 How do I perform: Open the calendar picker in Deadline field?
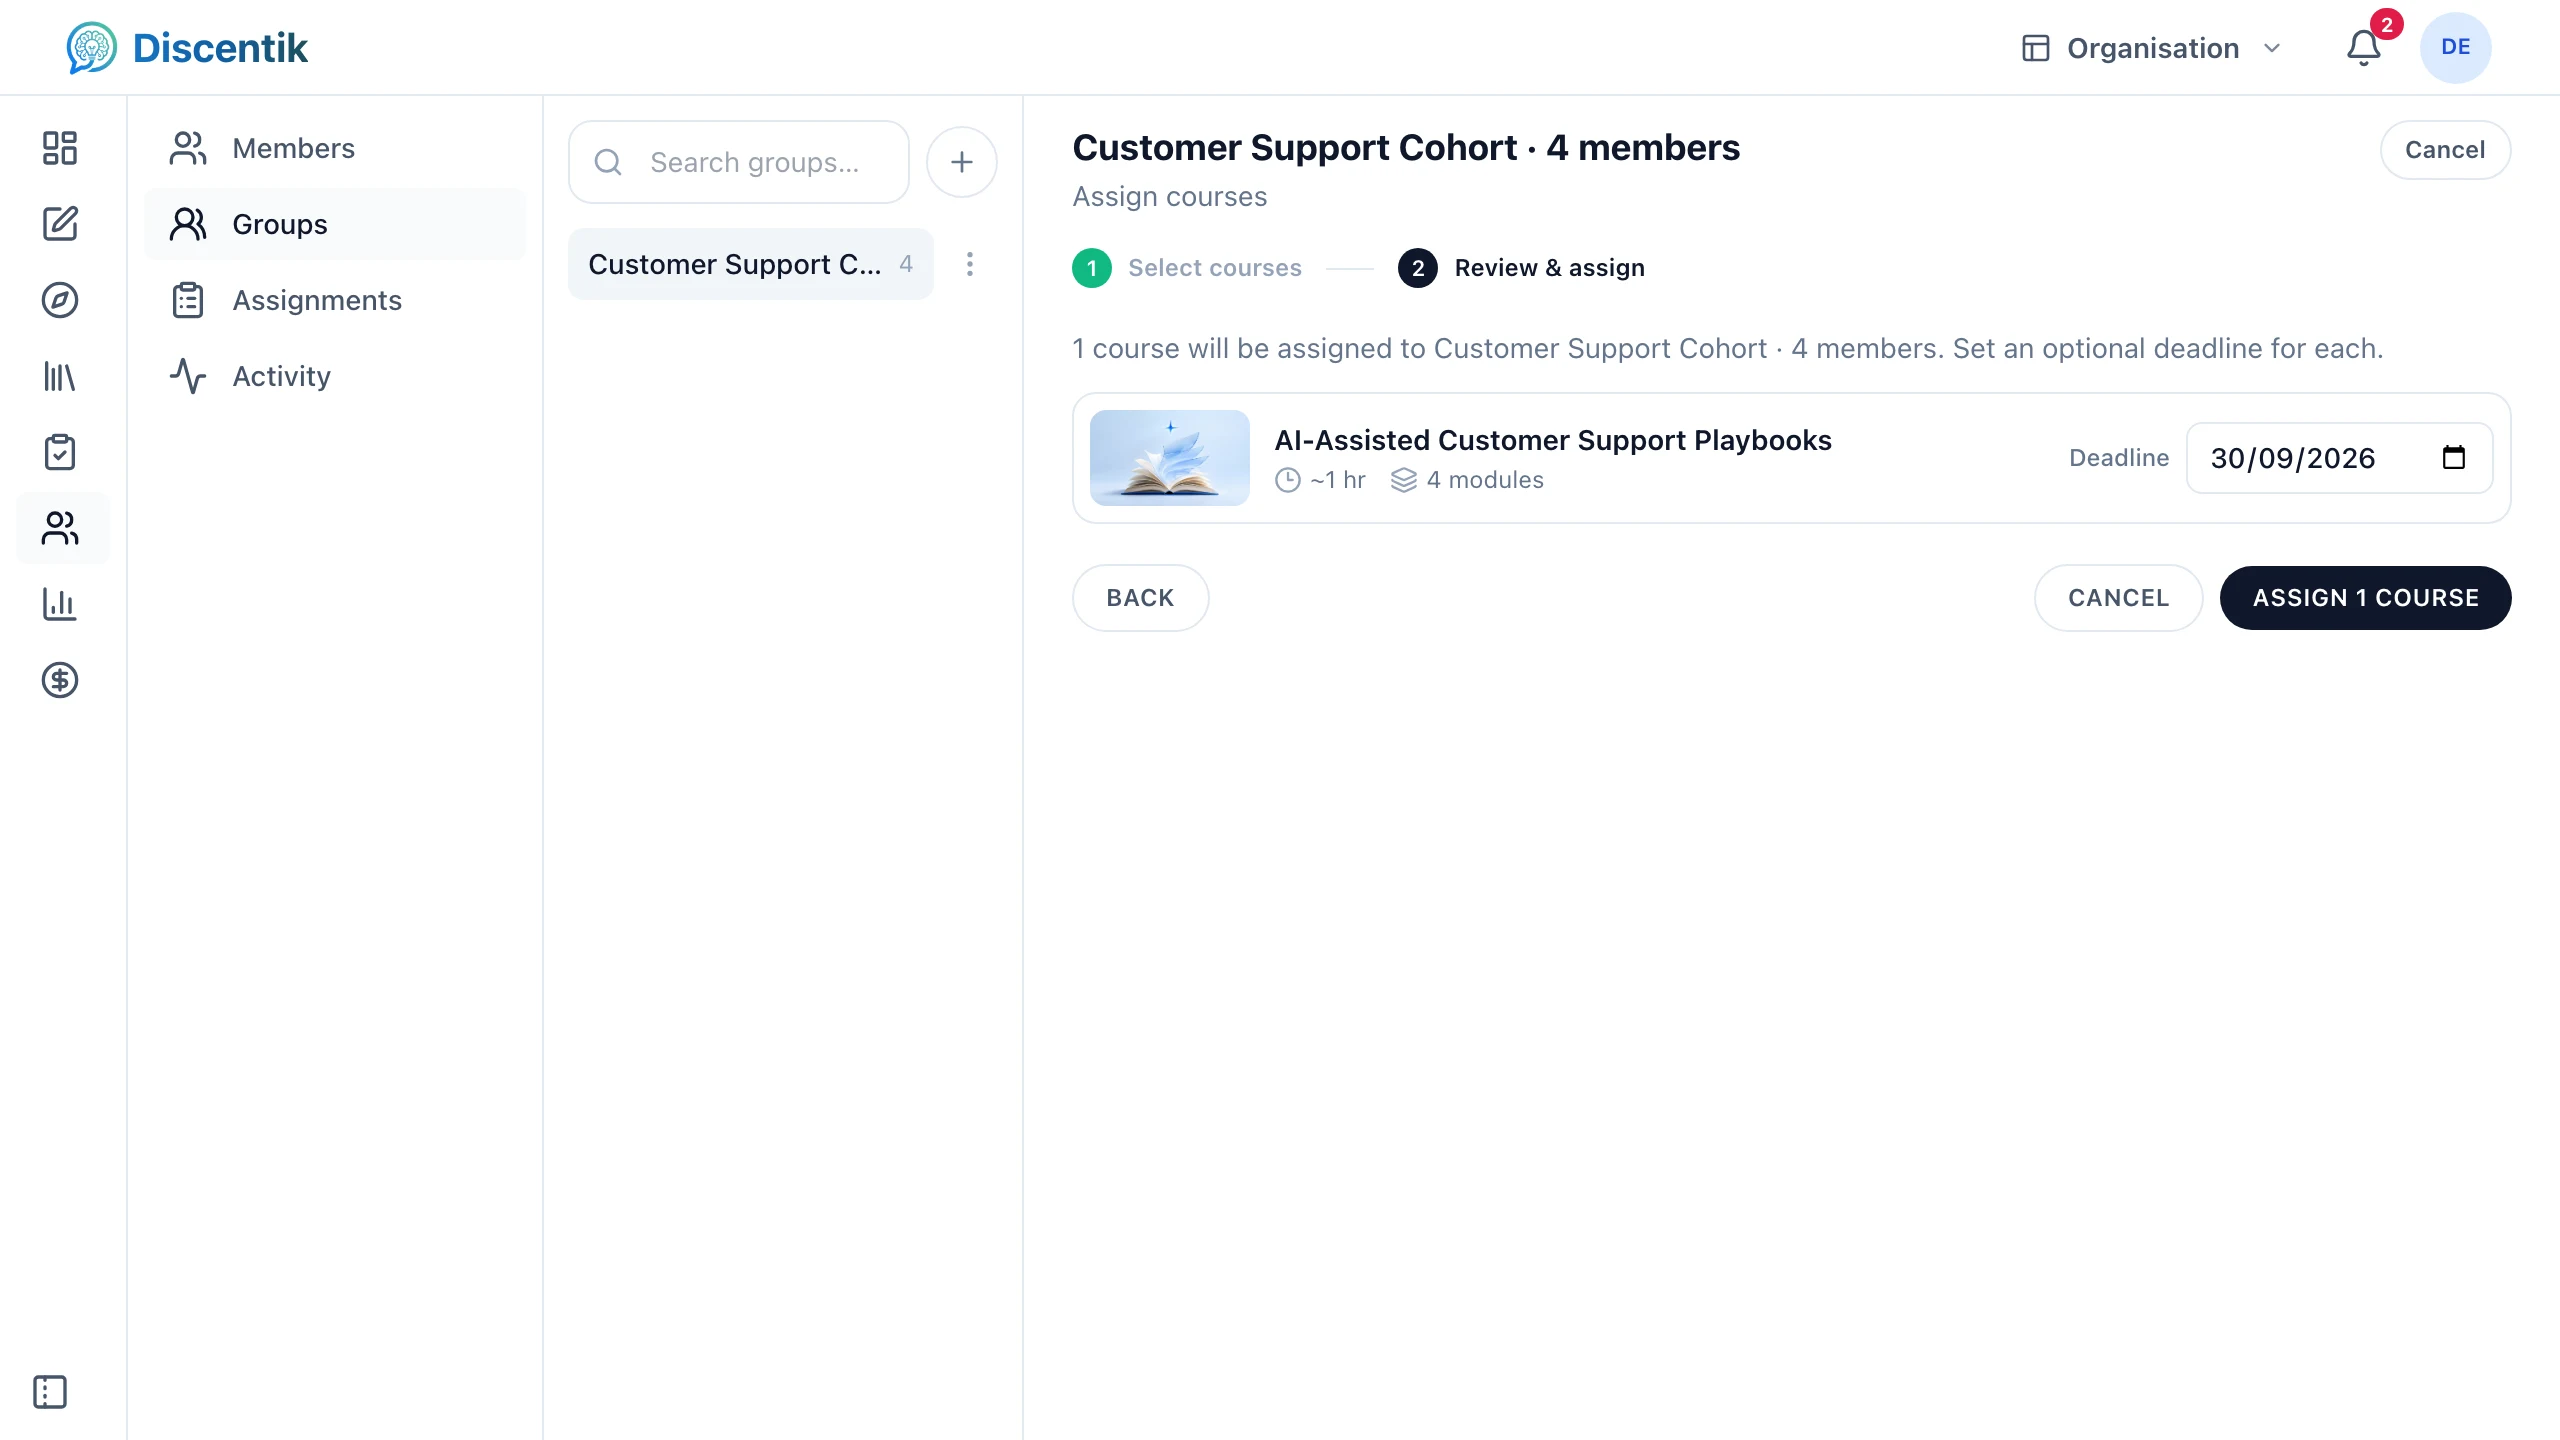click(x=2454, y=458)
